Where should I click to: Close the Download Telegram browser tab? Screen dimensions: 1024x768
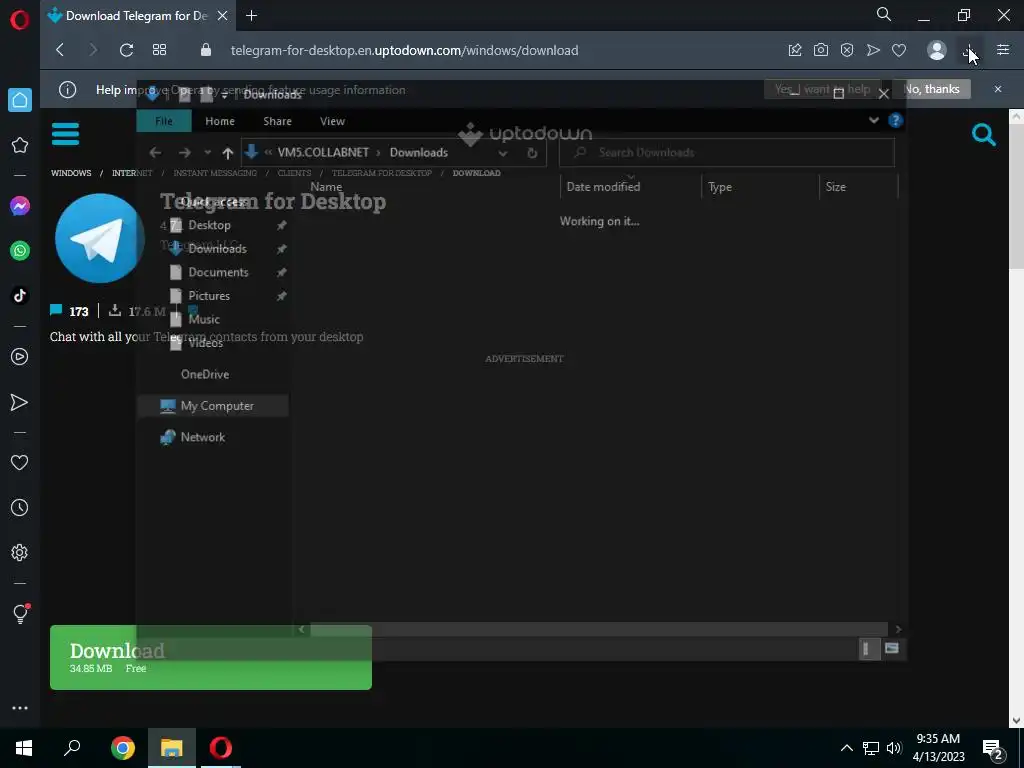tap(223, 16)
